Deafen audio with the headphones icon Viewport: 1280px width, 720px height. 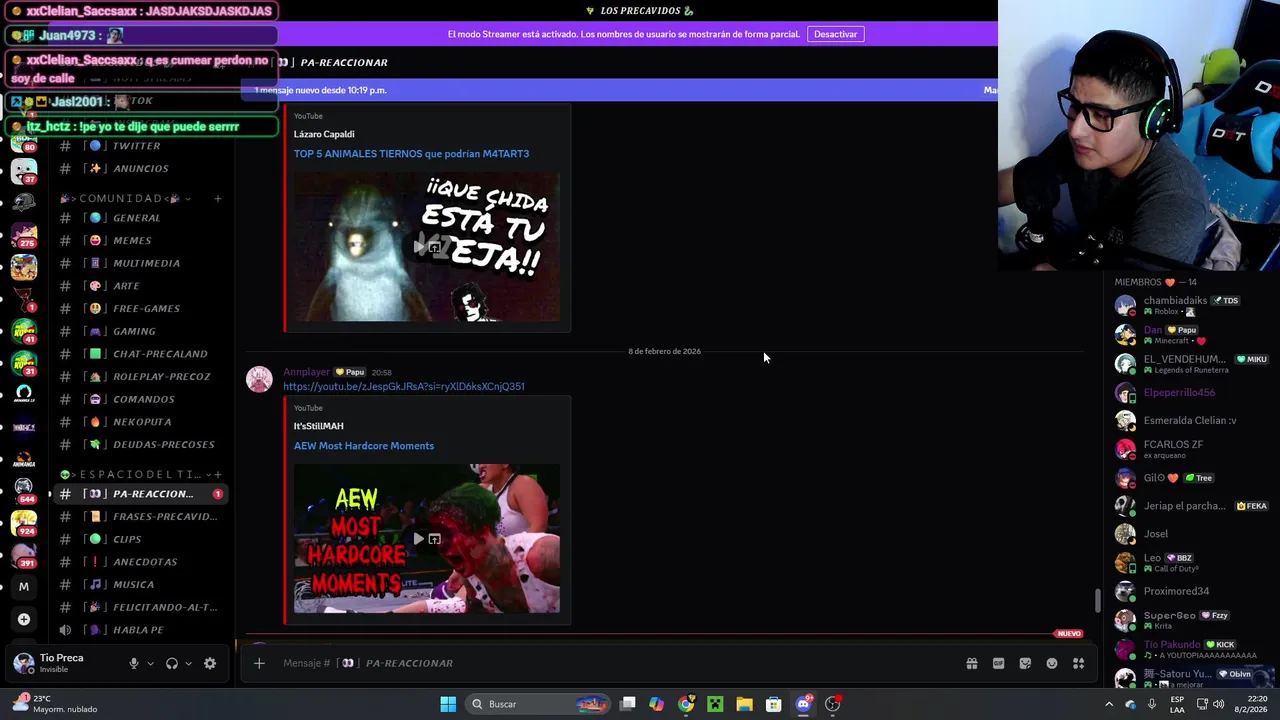pyautogui.click(x=172, y=663)
